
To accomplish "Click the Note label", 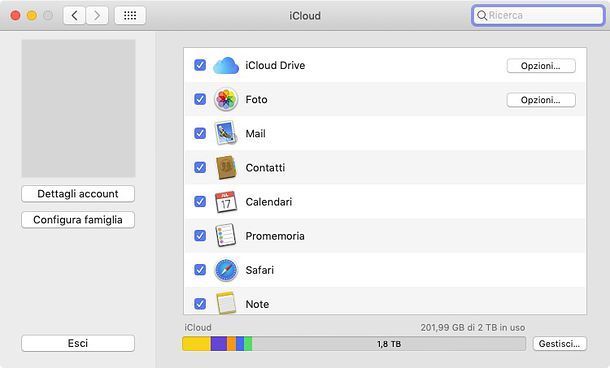I will pyautogui.click(x=257, y=304).
